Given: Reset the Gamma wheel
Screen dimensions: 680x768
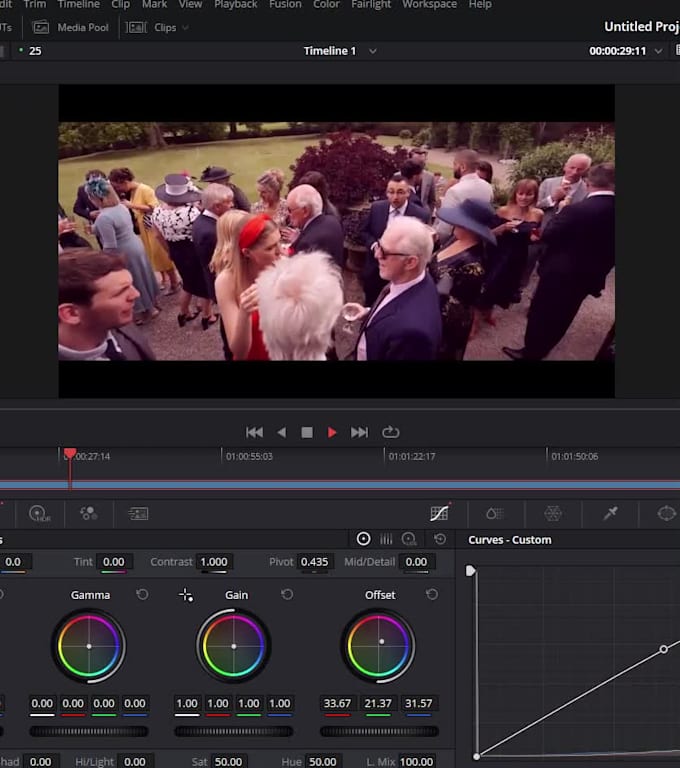Looking at the screenshot, I should pyautogui.click(x=142, y=595).
